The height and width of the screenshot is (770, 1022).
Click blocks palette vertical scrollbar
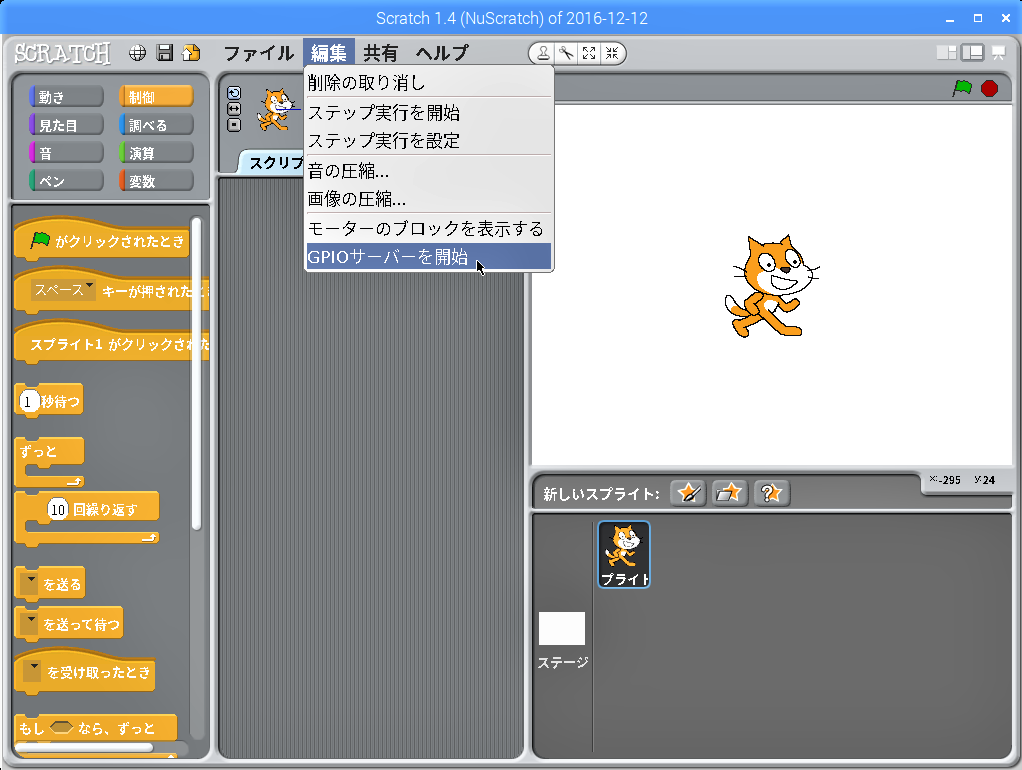pos(196,373)
